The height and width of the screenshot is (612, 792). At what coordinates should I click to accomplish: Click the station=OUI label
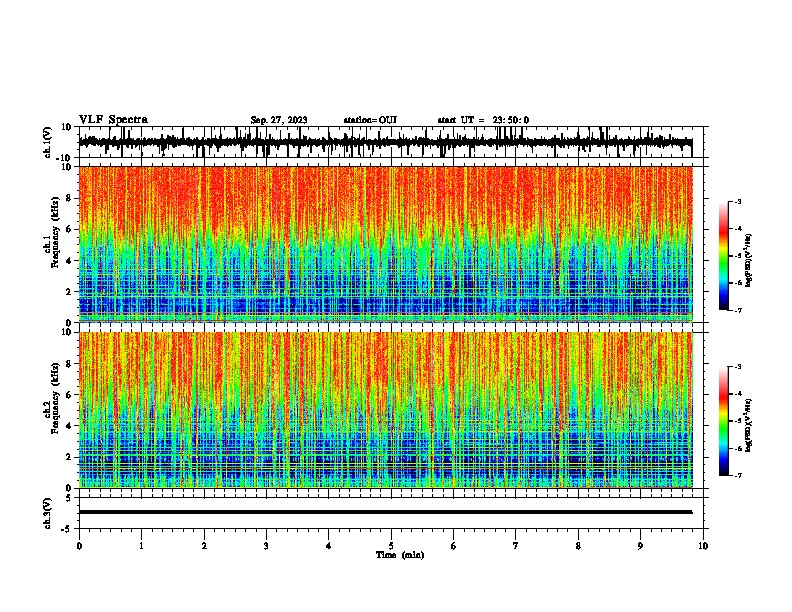click(x=370, y=120)
